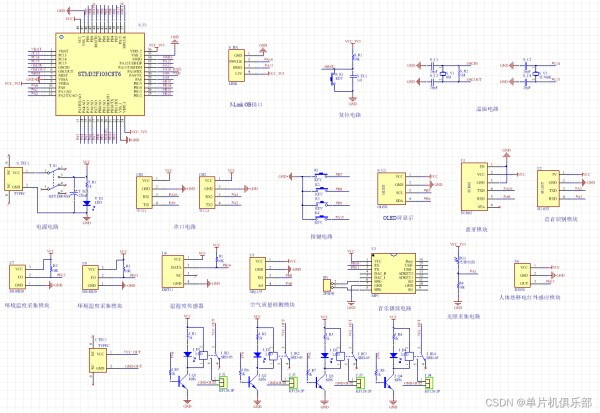Select the CH1 serial header block

tap(144, 193)
